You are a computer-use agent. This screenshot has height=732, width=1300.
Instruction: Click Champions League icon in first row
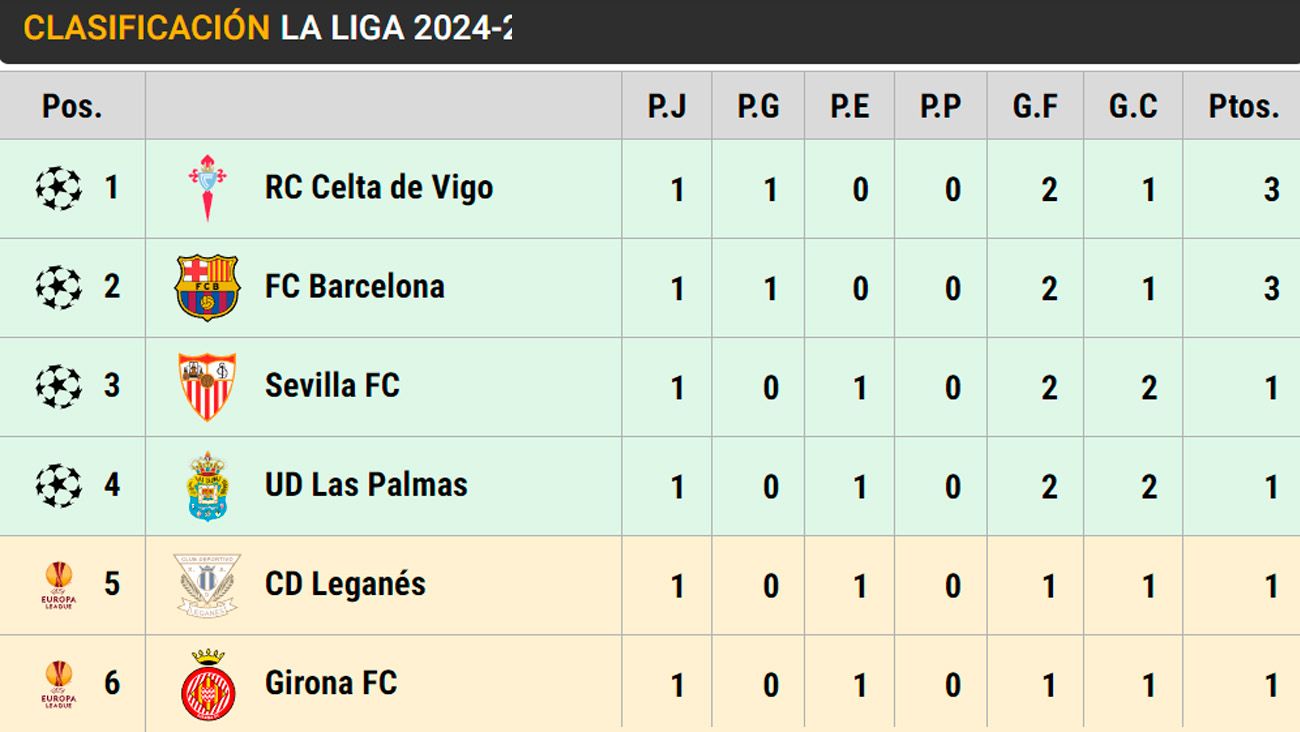click(59, 188)
